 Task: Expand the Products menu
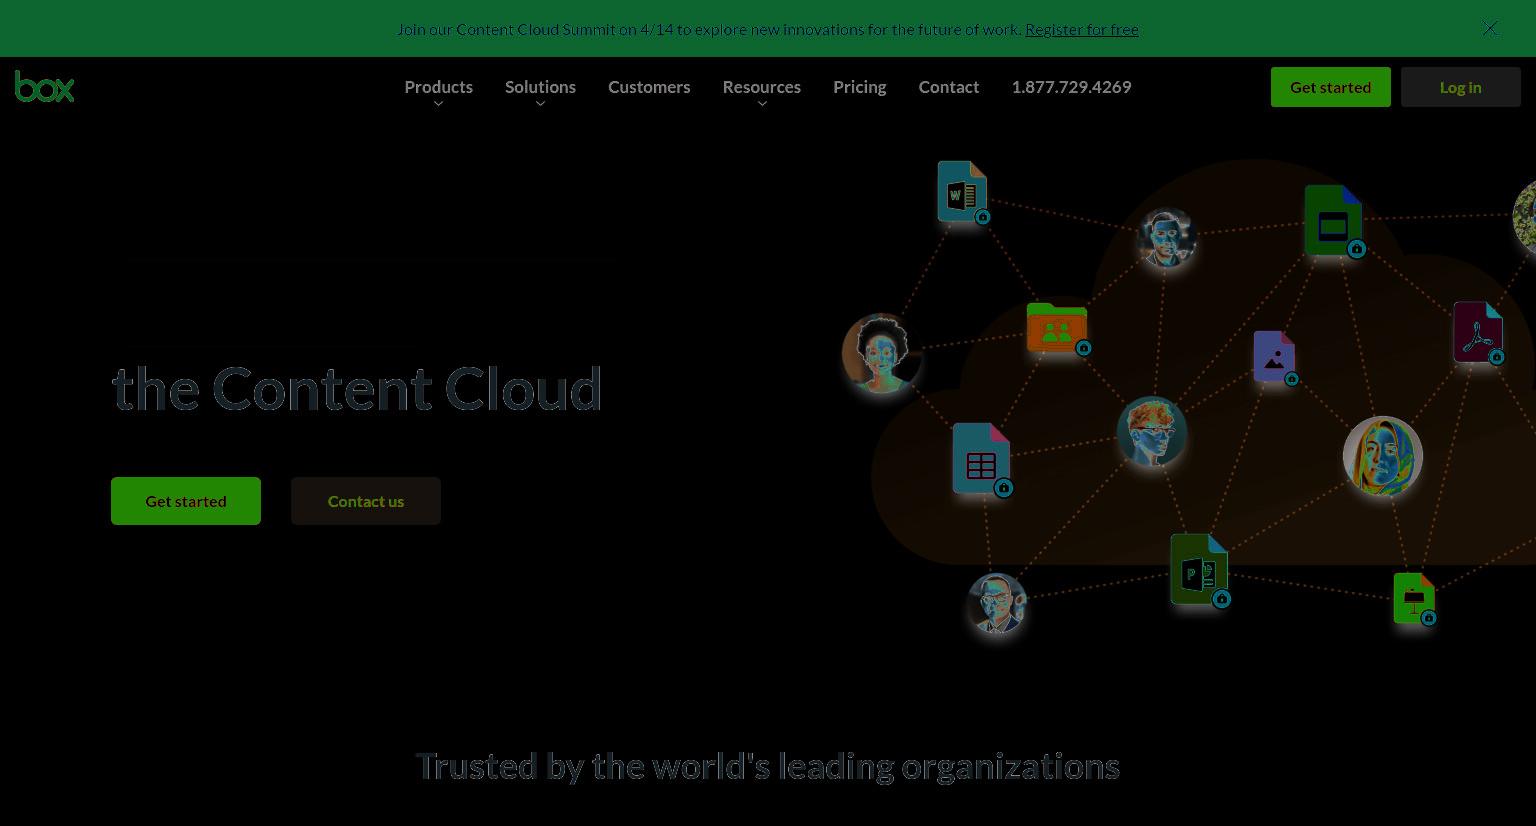click(438, 87)
